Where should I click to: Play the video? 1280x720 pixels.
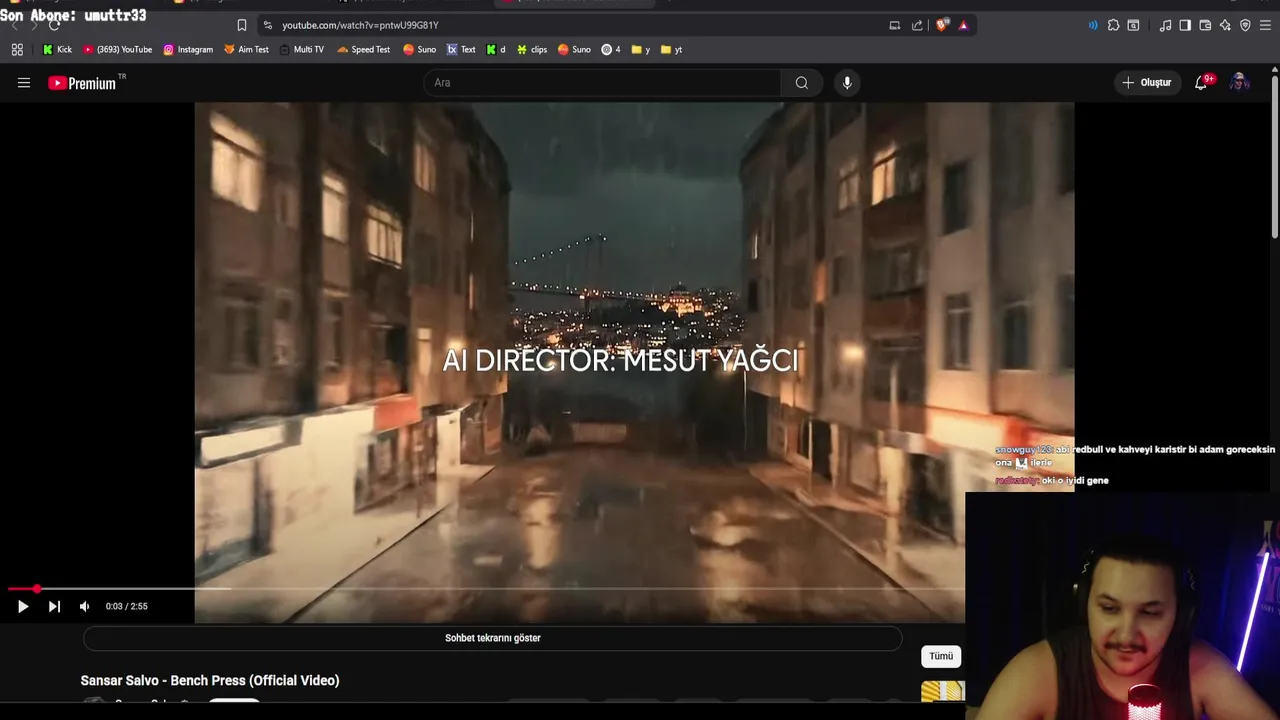pos(23,606)
